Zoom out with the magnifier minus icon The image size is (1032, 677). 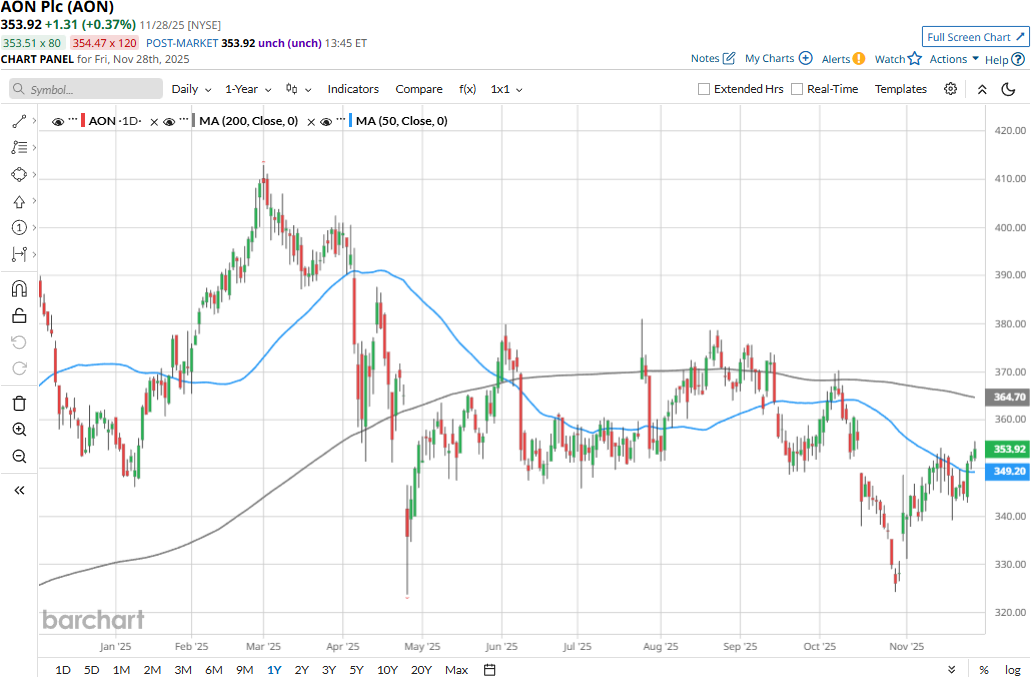(x=19, y=457)
